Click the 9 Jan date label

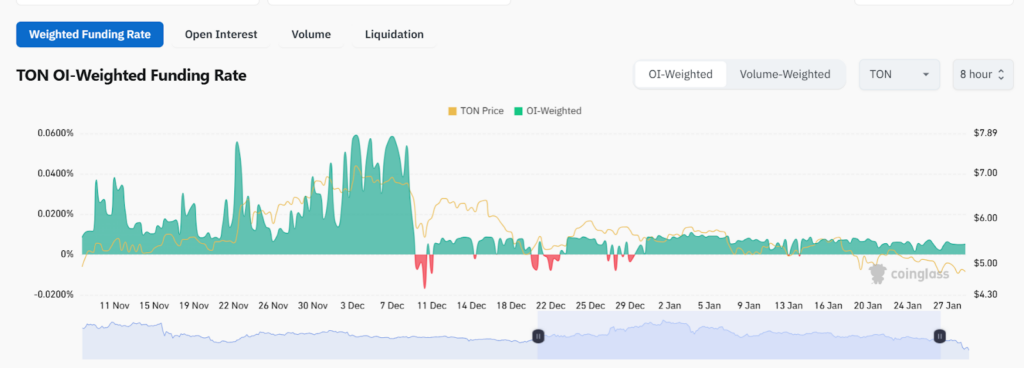tap(748, 305)
